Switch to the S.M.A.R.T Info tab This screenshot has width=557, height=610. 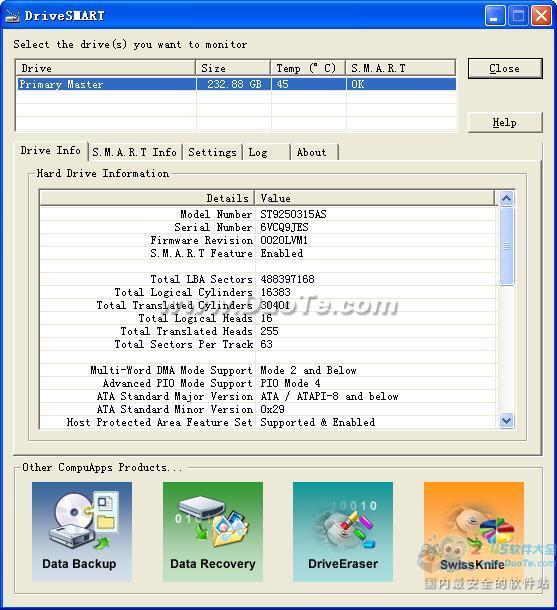135,152
